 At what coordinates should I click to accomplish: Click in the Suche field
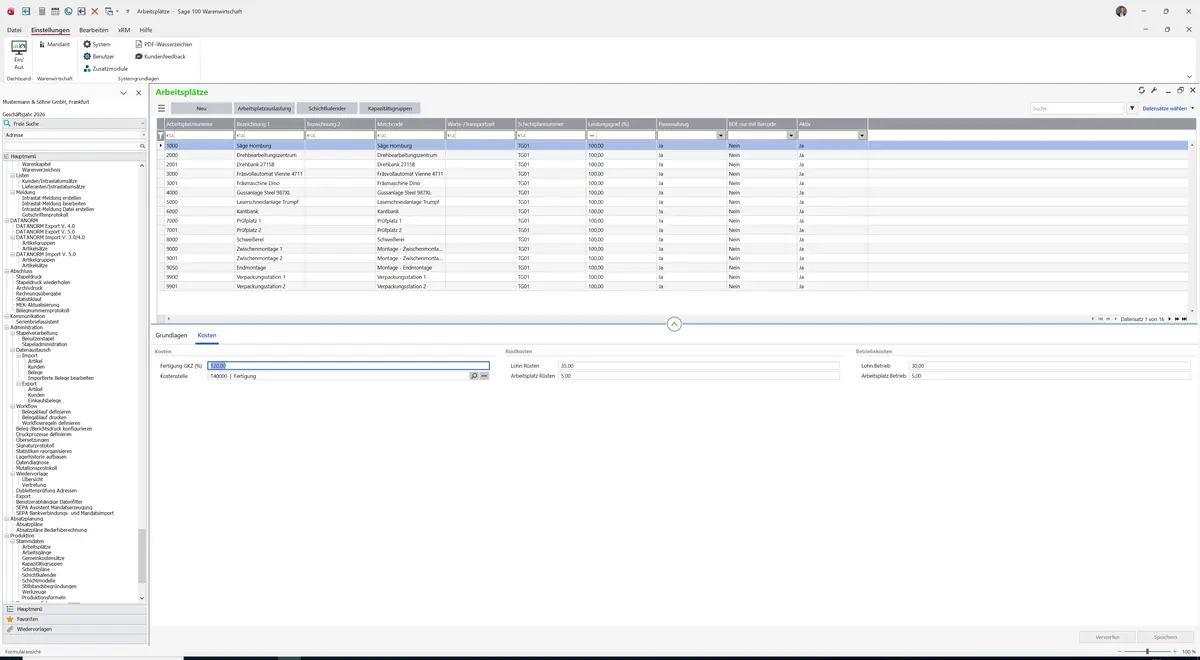[x=1078, y=108]
